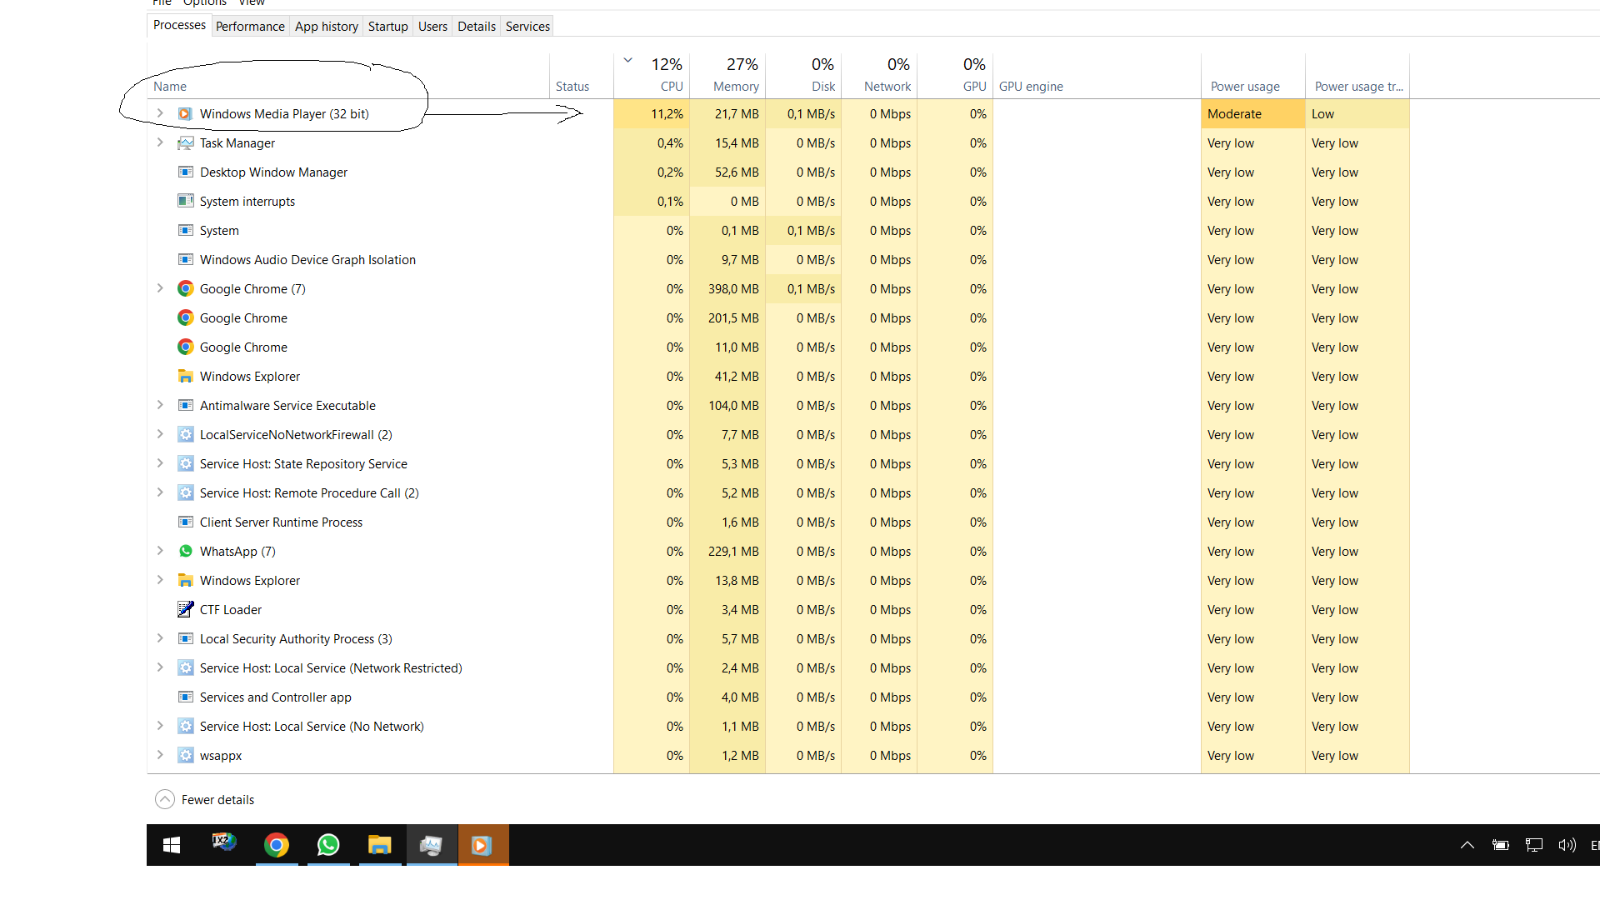The width and height of the screenshot is (1600, 900).
Task: Open Windows Media Player taskbar icon
Action: tap(483, 845)
